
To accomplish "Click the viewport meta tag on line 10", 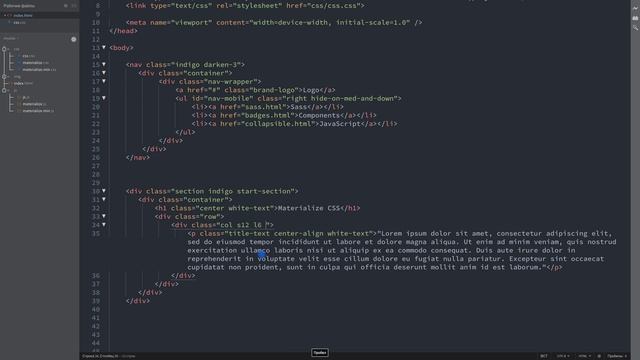I will pyautogui.click(x=274, y=22).
